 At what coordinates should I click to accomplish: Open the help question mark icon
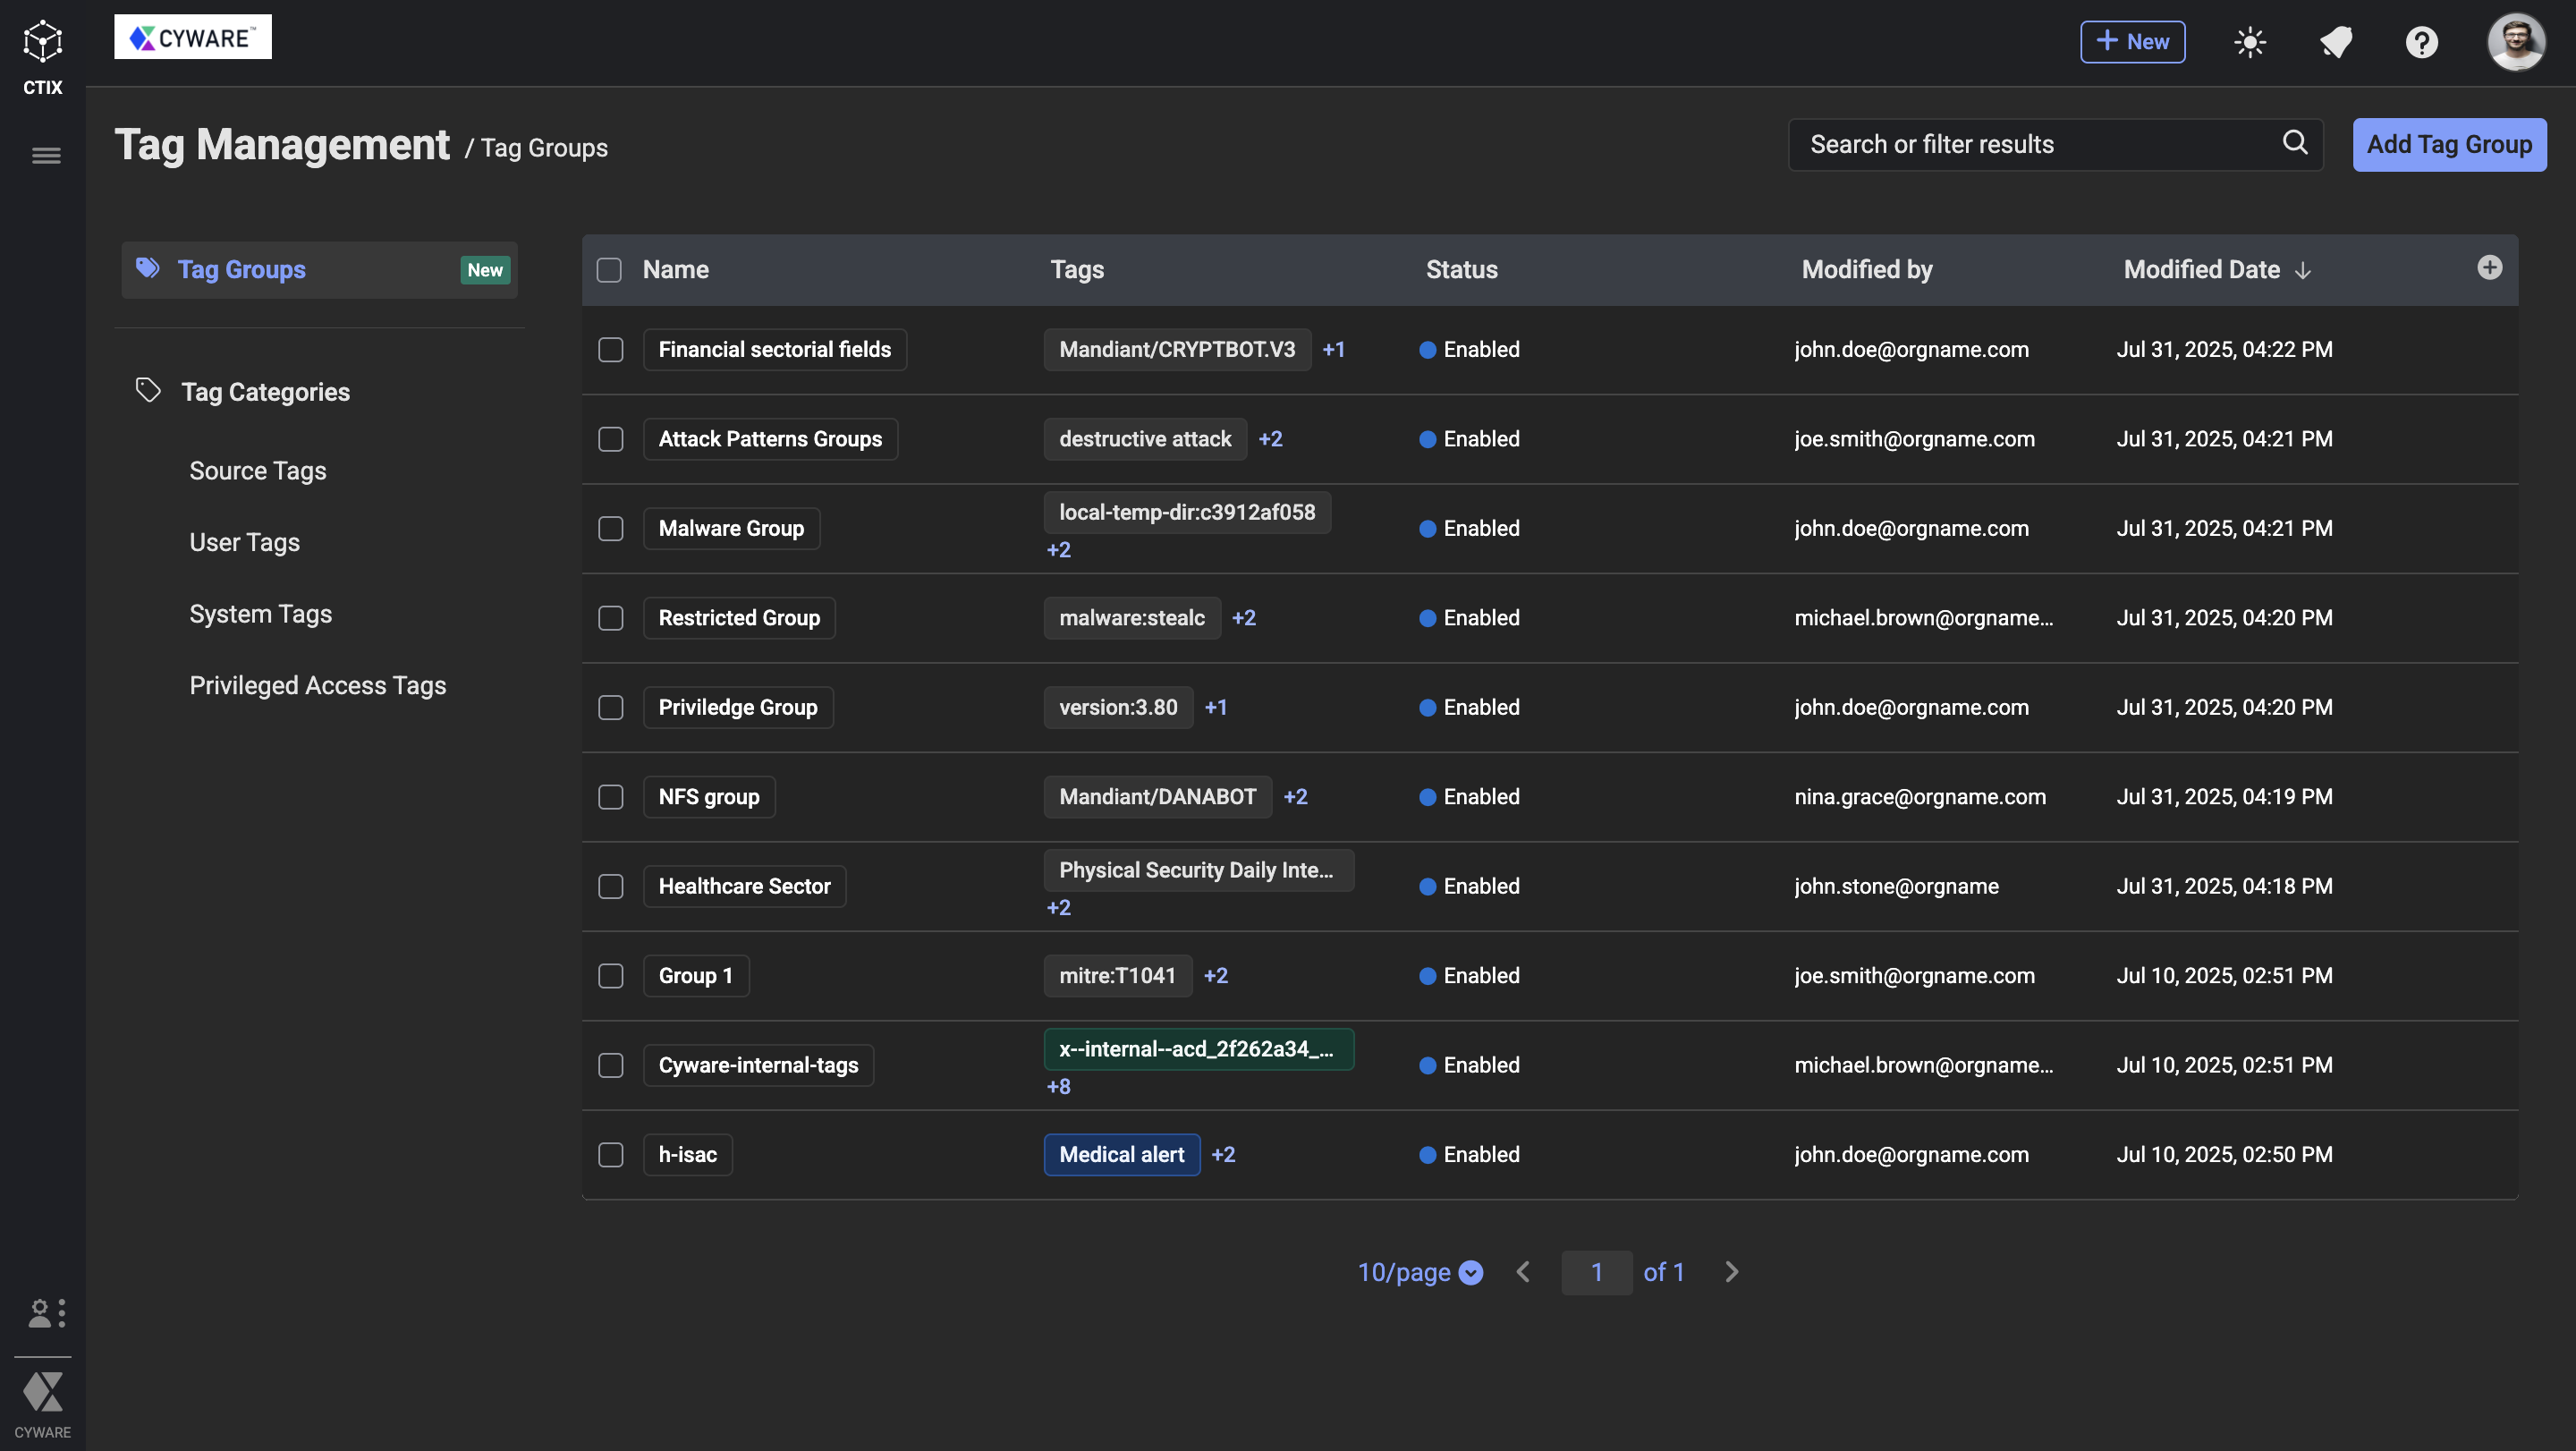pyautogui.click(x=2421, y=42)
